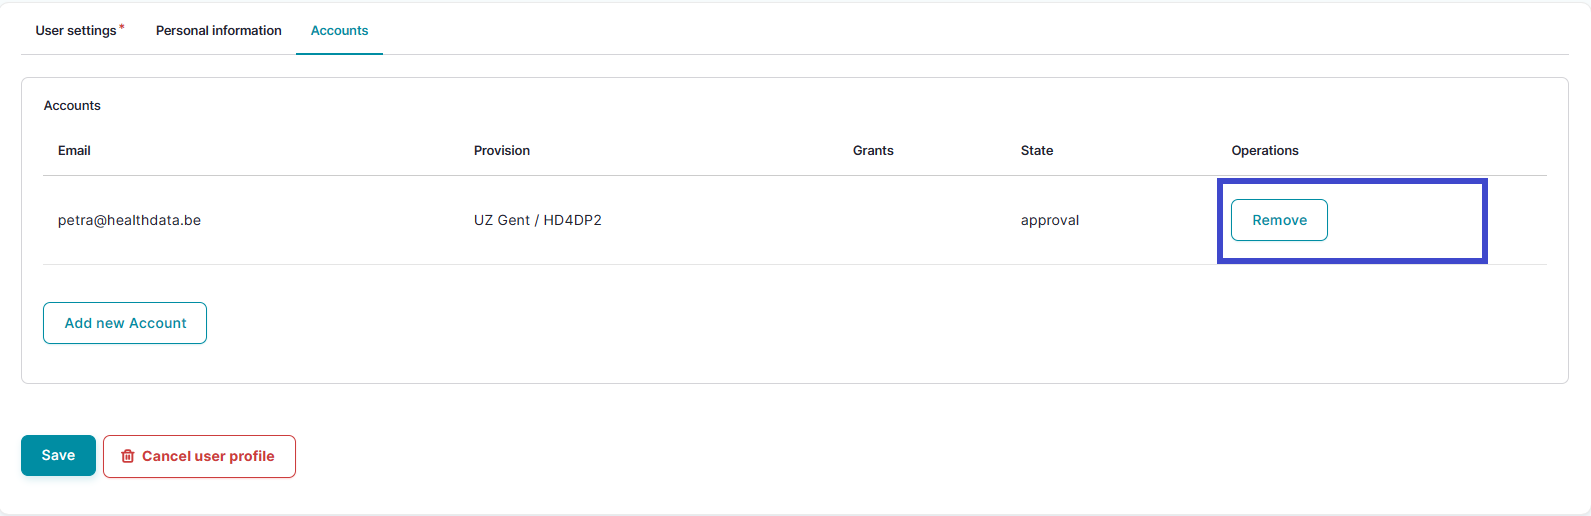Click the State column header
Image resolution: width=1591 pixels, height=516 pixels.
[1037, 151]
